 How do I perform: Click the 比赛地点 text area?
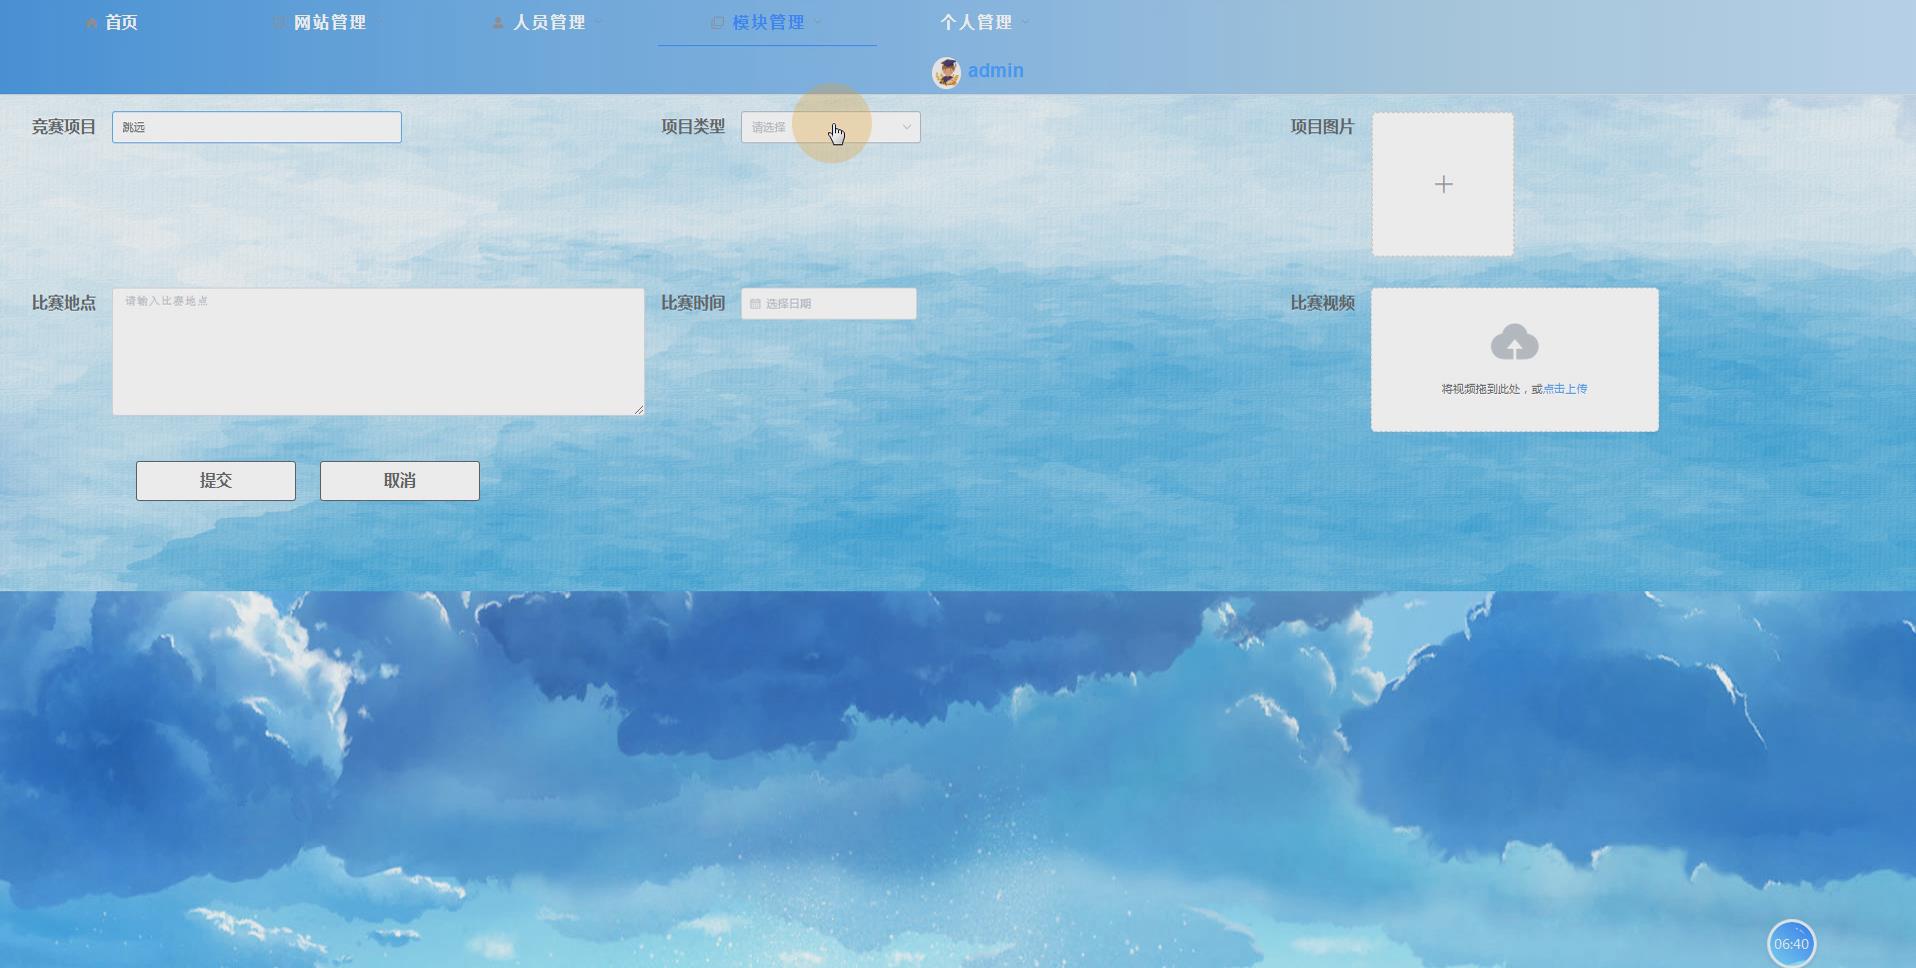click(x=379, y=351)
